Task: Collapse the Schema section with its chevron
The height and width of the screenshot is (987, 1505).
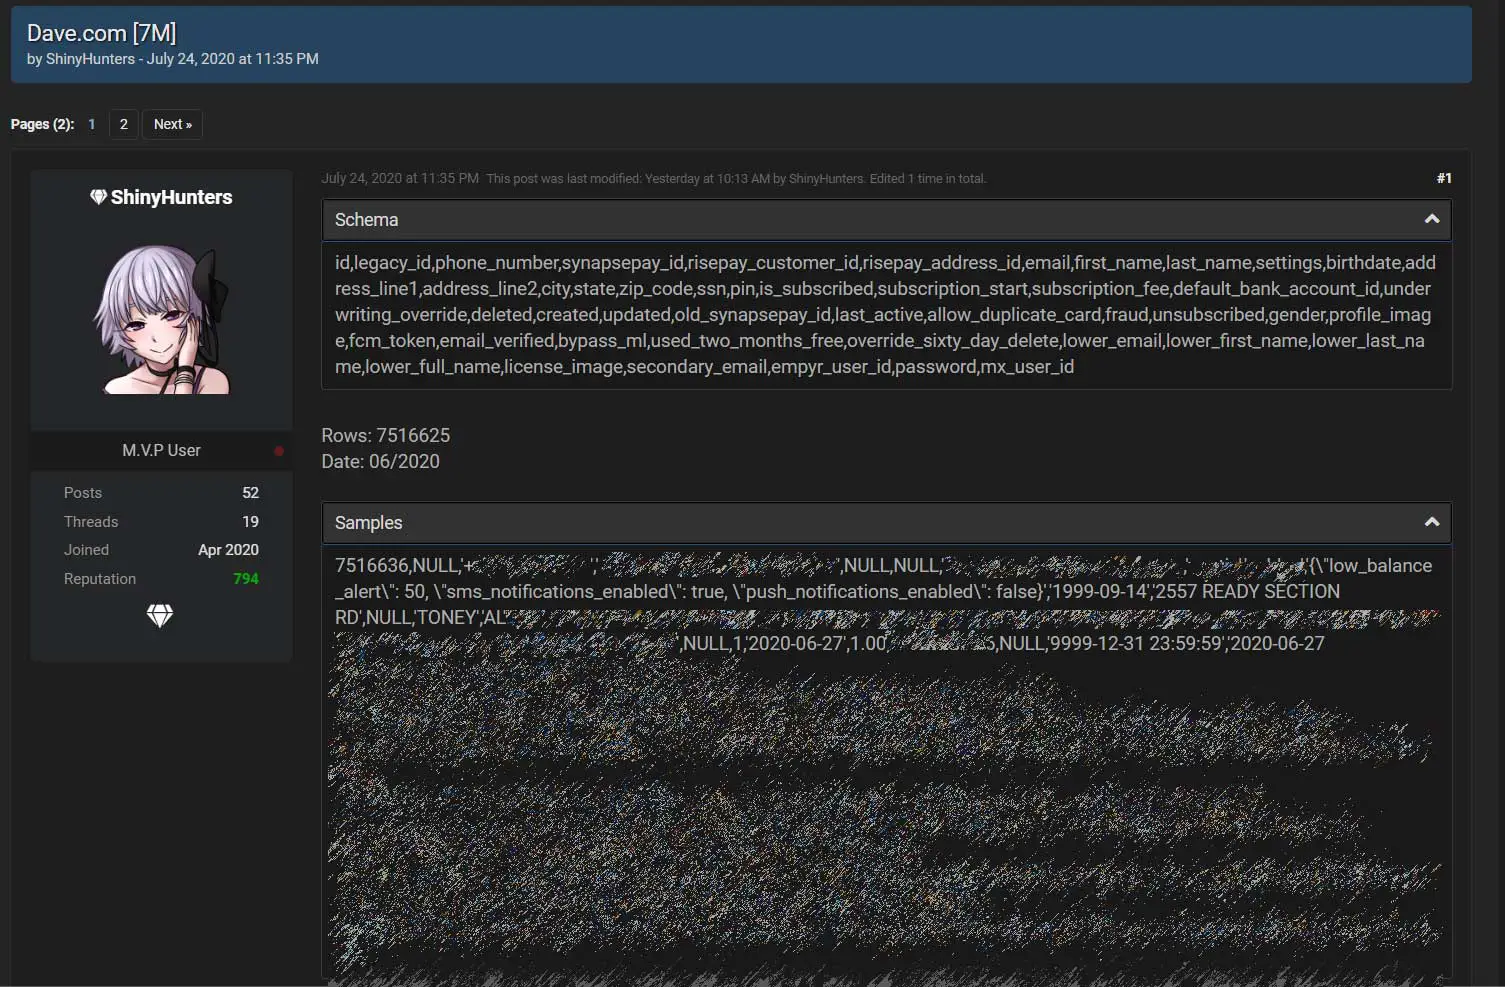Action: [x=1432, y=219]
